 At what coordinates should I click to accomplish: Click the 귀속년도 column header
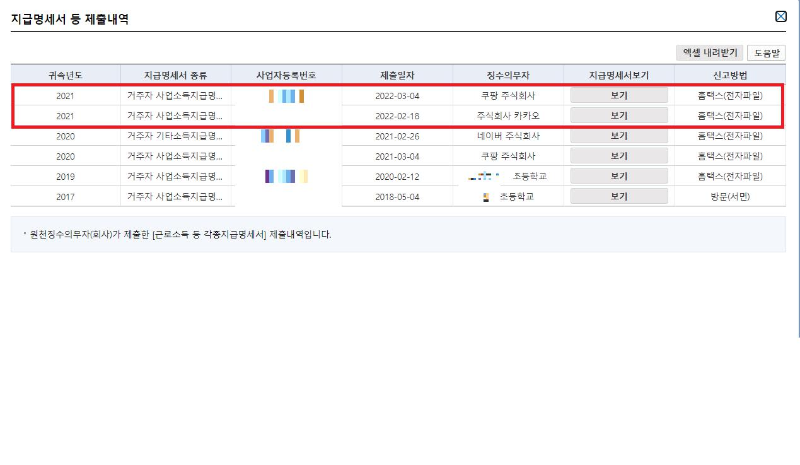click(65, 76)
